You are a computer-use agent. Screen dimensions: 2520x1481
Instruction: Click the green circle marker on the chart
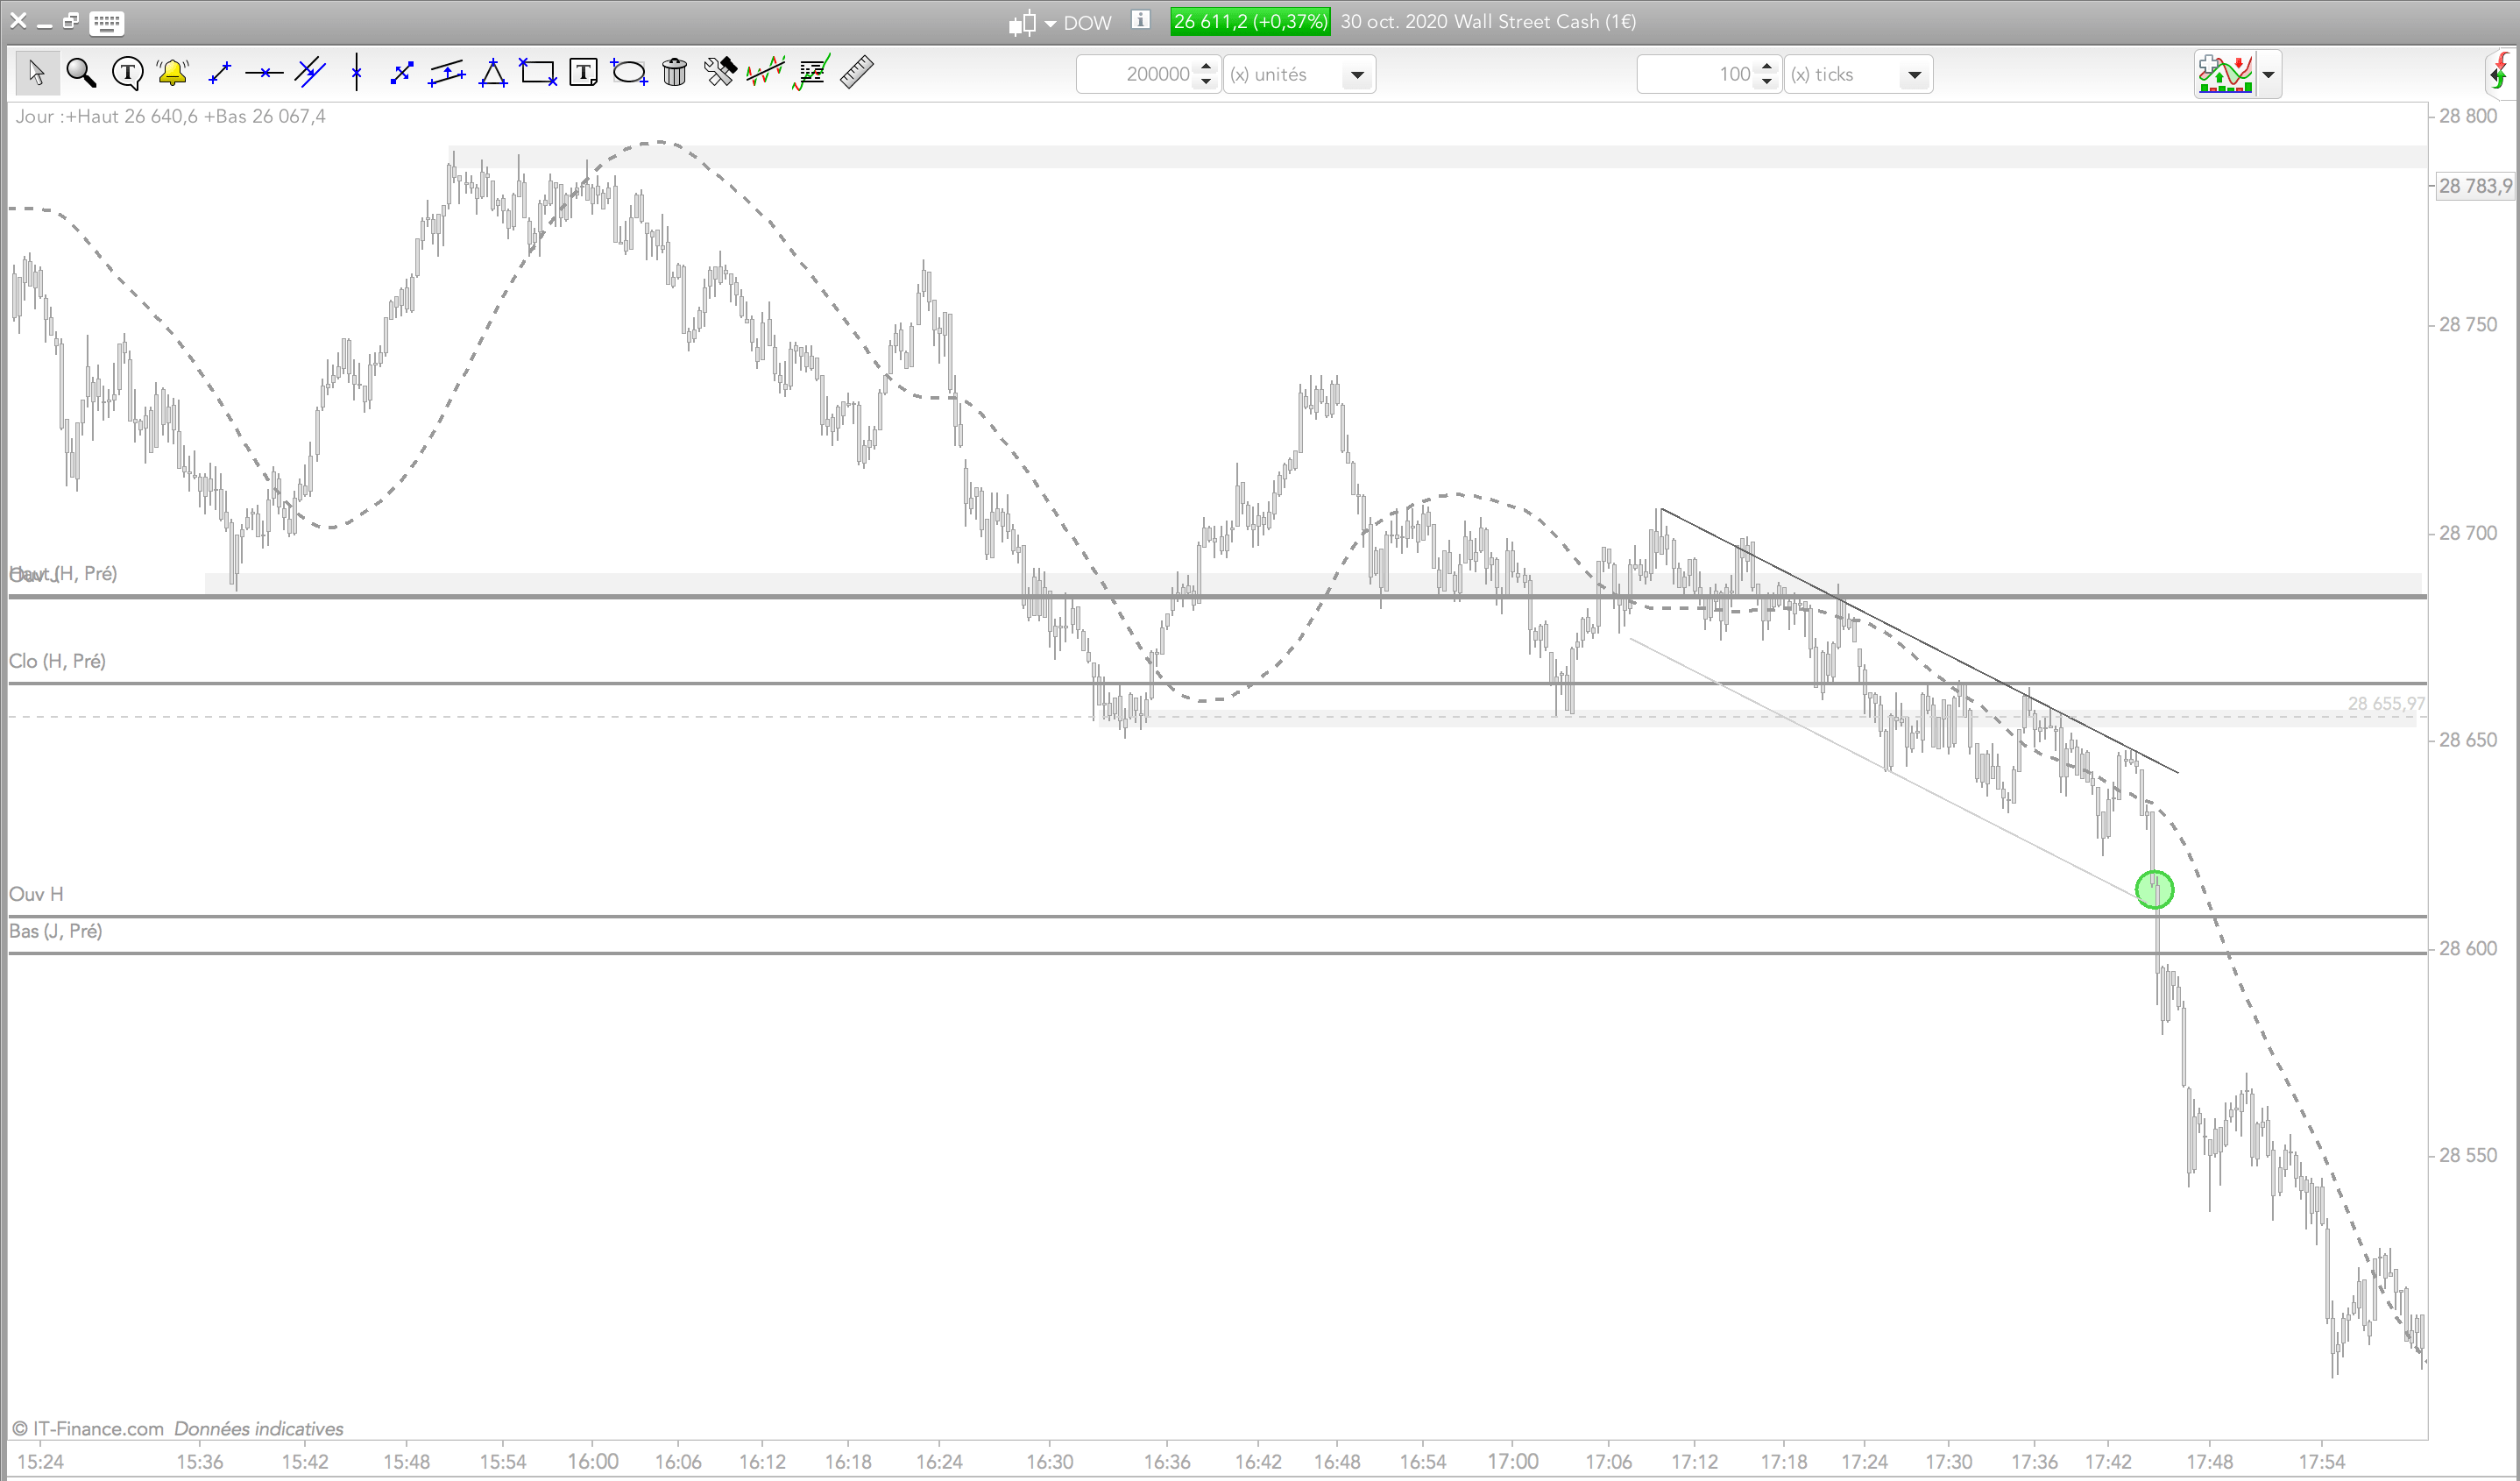(x=2154, y=889)
